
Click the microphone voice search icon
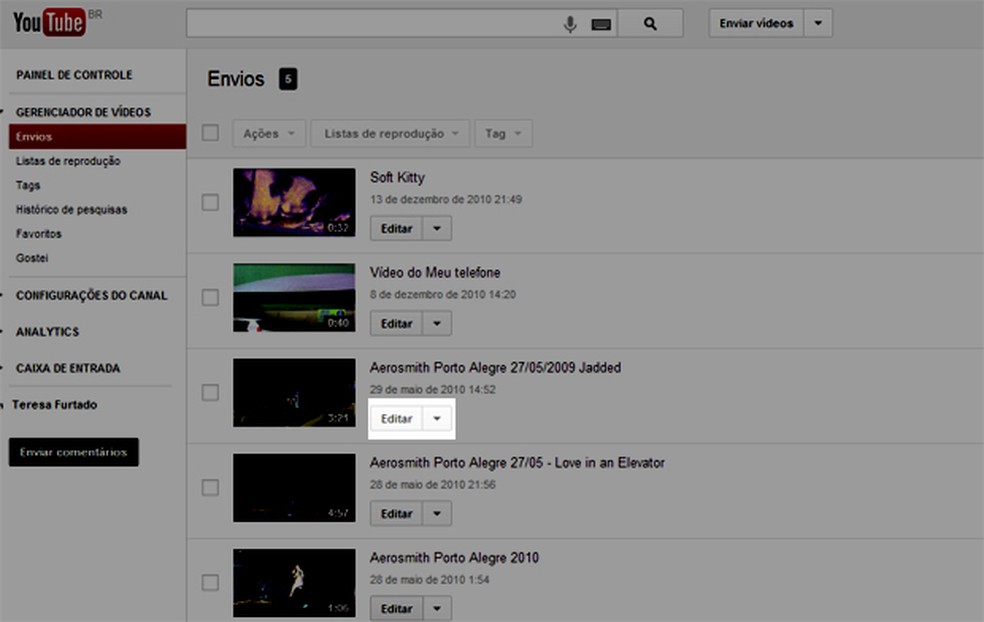click(570, 24)
